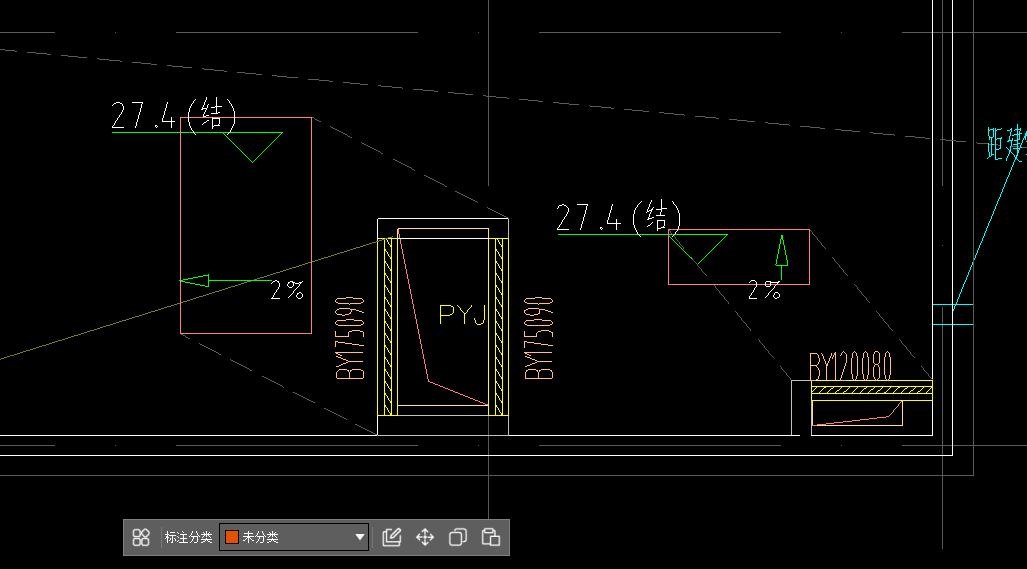
Task: Select the left 27.4(结) elevation text
Action: pyautogui.click(x=174, y=115)
